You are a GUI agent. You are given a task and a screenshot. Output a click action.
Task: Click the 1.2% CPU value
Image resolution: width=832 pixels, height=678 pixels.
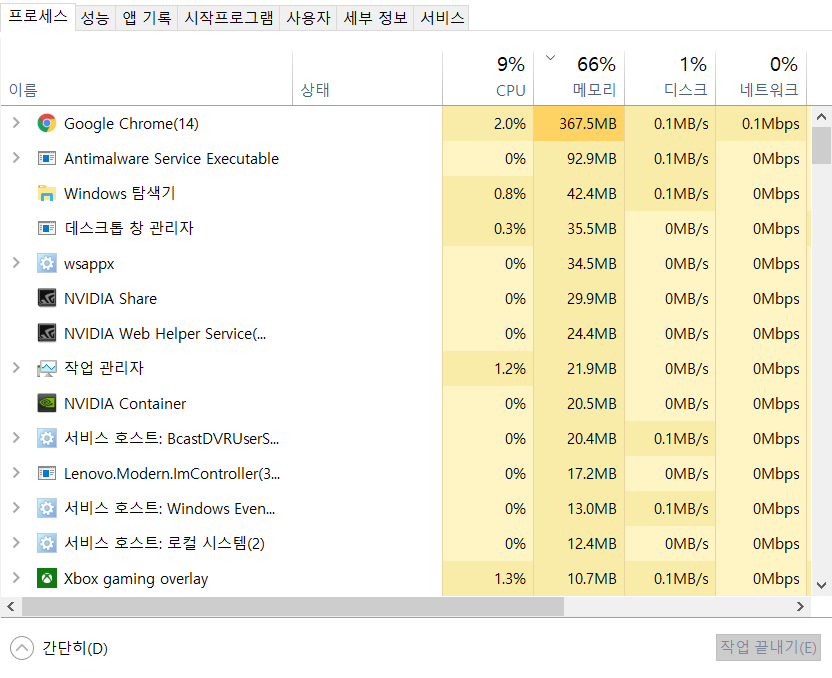click(x=510, y=369)
